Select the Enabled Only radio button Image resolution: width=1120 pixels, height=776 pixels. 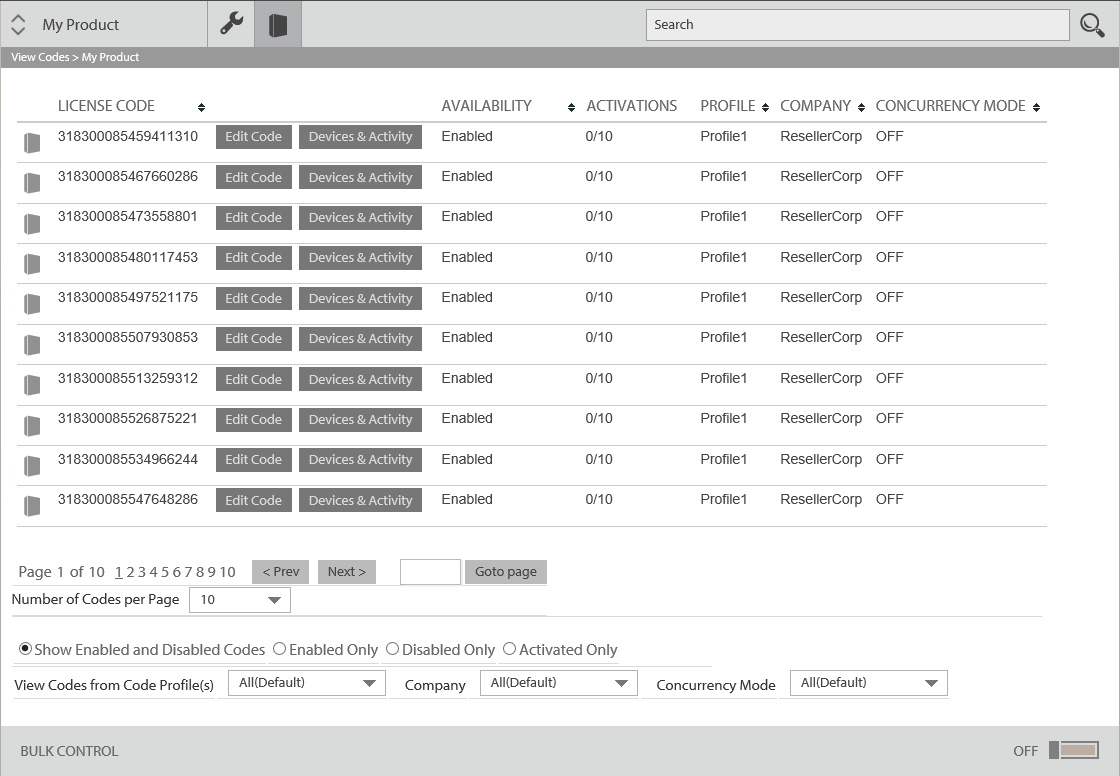[x=280, y=649]
